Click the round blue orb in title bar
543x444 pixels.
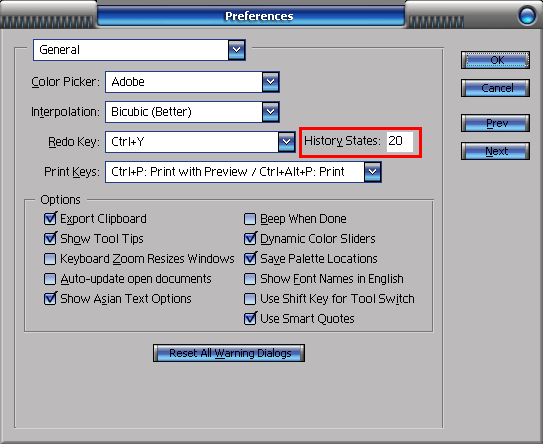(527, 15)
